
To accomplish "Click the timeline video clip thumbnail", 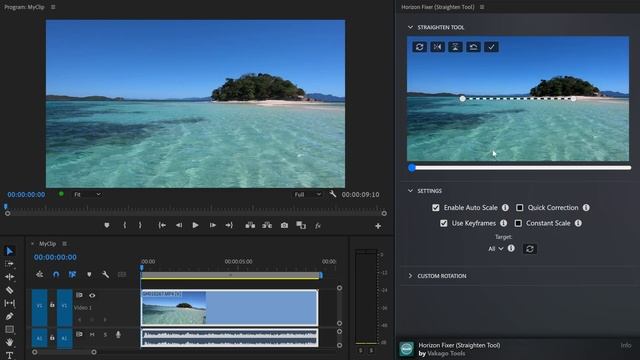I will tap(174, 308).
